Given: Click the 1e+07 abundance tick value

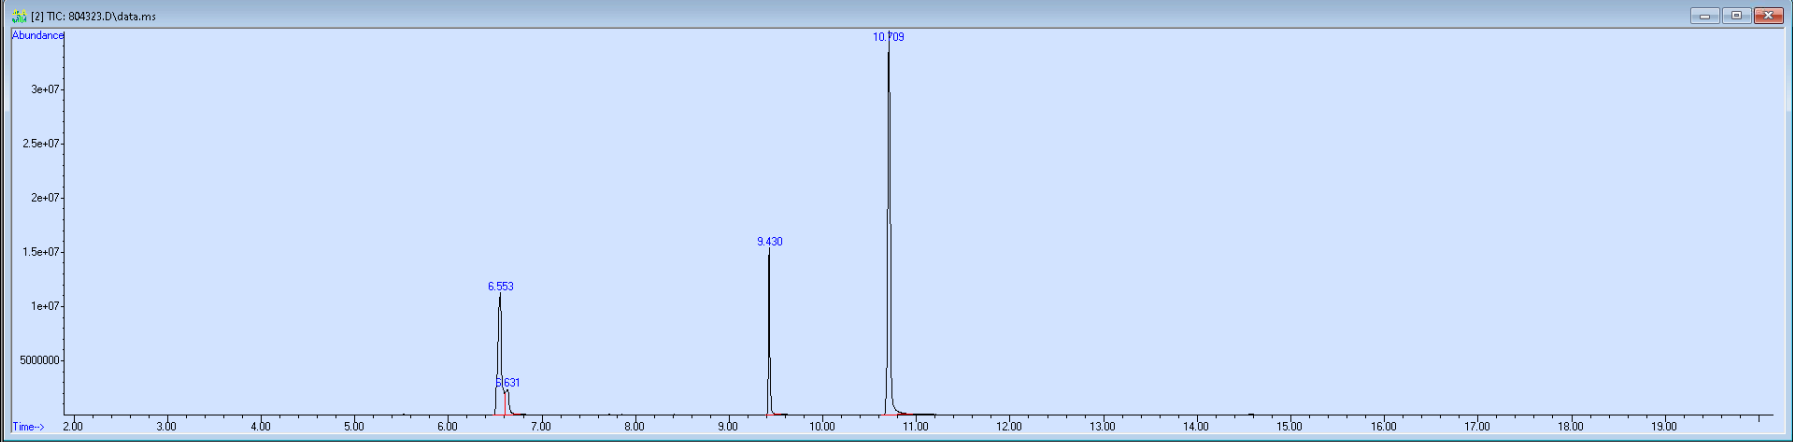Looking at the screenshot, I should [45, 306].
